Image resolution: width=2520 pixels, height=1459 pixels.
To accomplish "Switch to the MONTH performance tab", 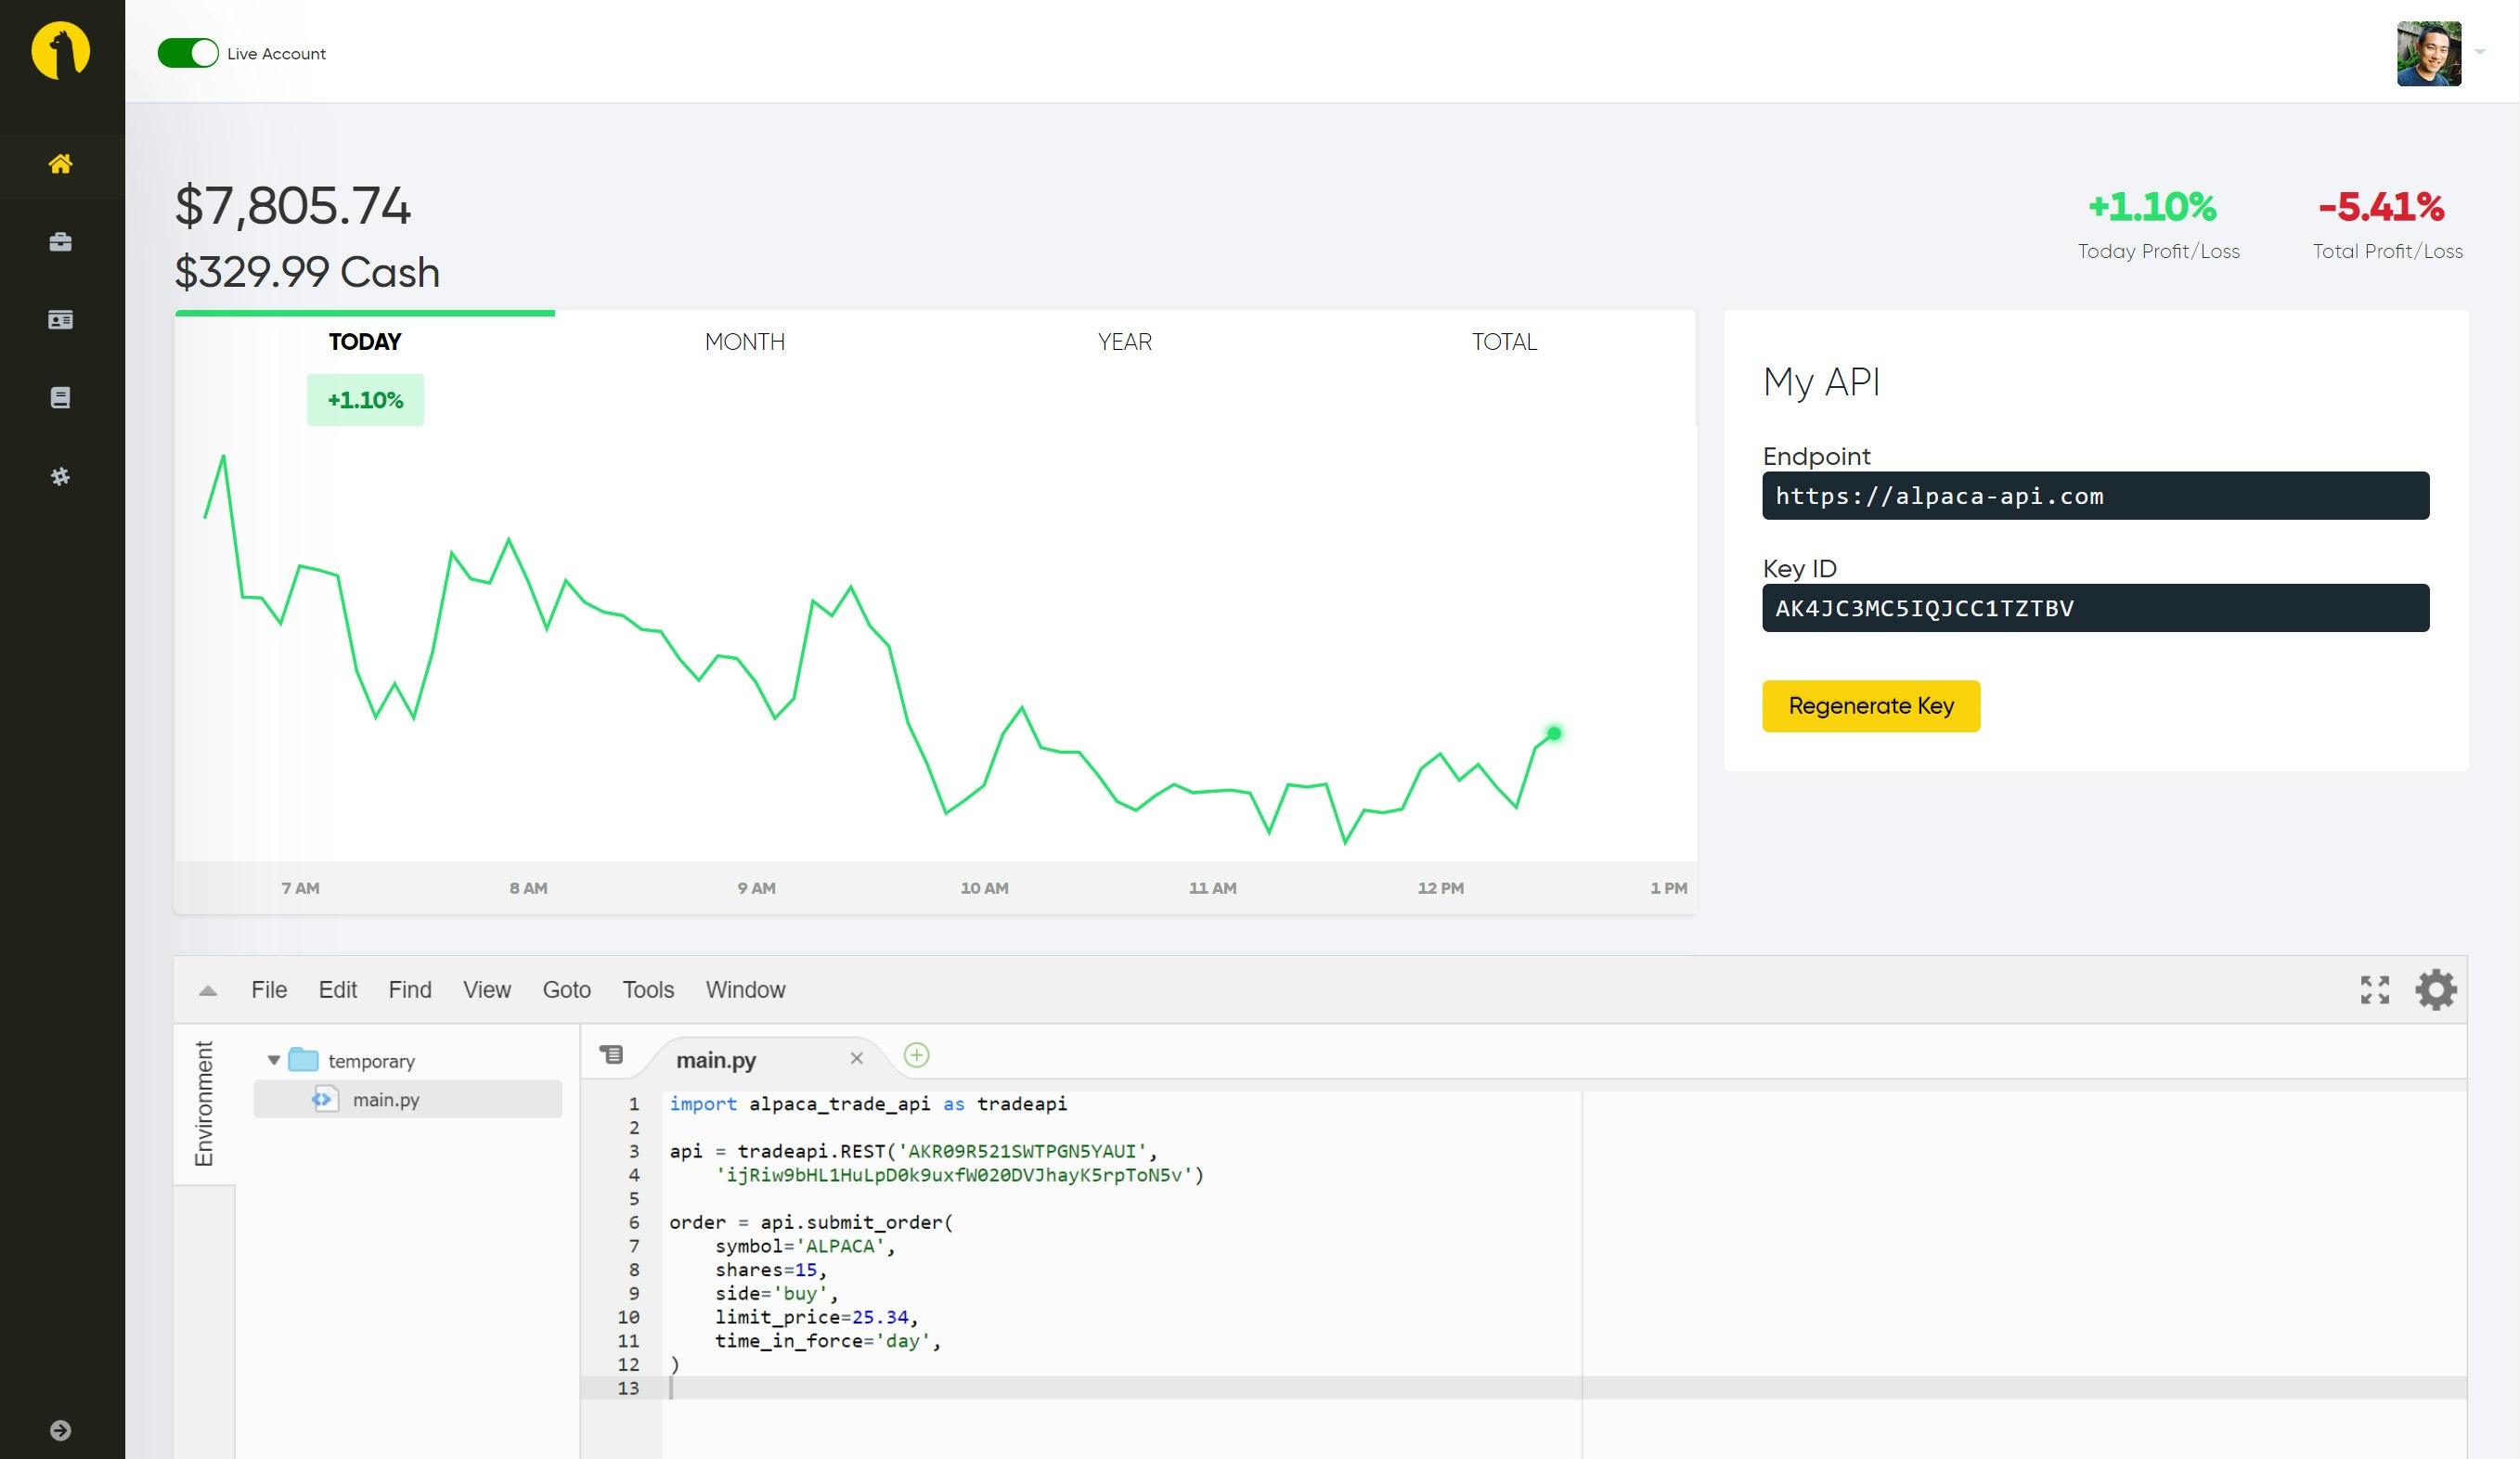I will (x=744, y=341).
